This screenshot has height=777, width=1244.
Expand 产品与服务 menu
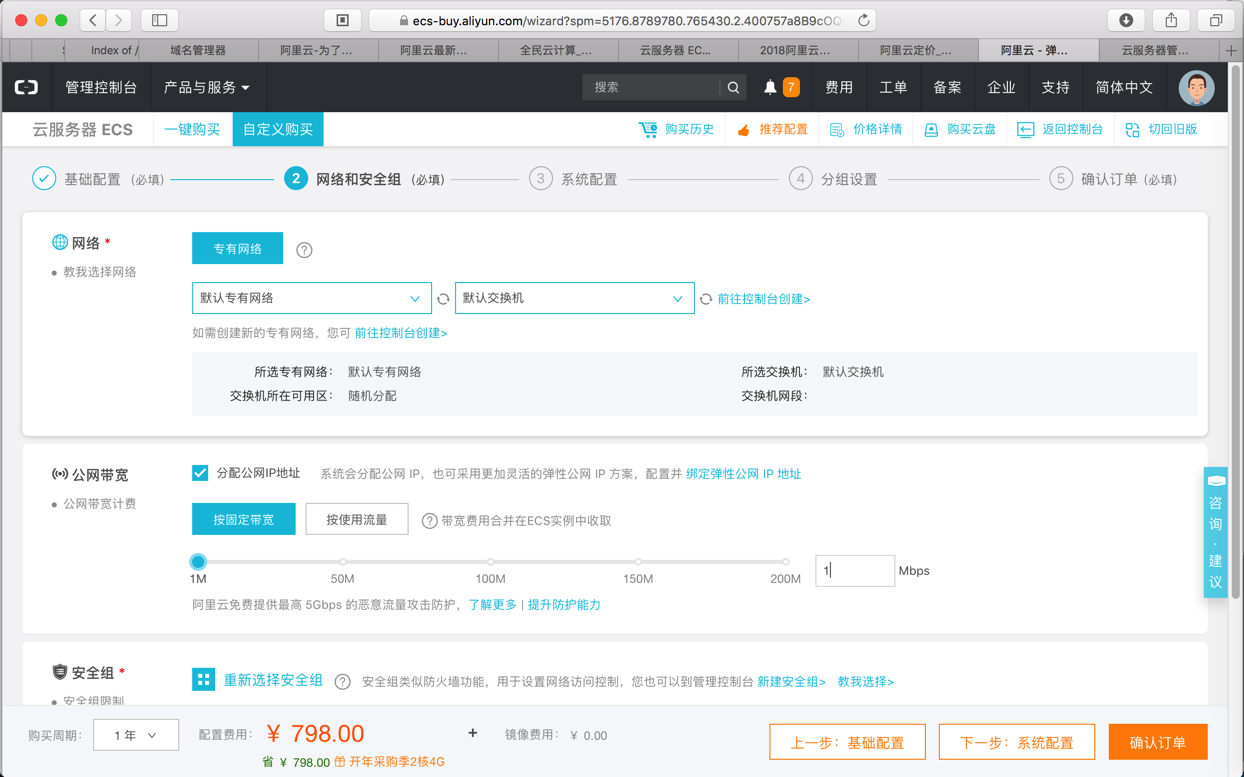pos(207,88)
